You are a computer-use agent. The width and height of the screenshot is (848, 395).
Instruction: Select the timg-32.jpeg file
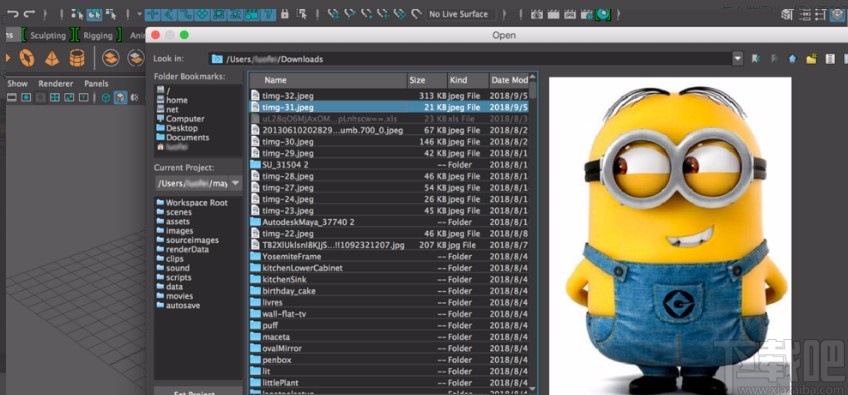(389, 95)
